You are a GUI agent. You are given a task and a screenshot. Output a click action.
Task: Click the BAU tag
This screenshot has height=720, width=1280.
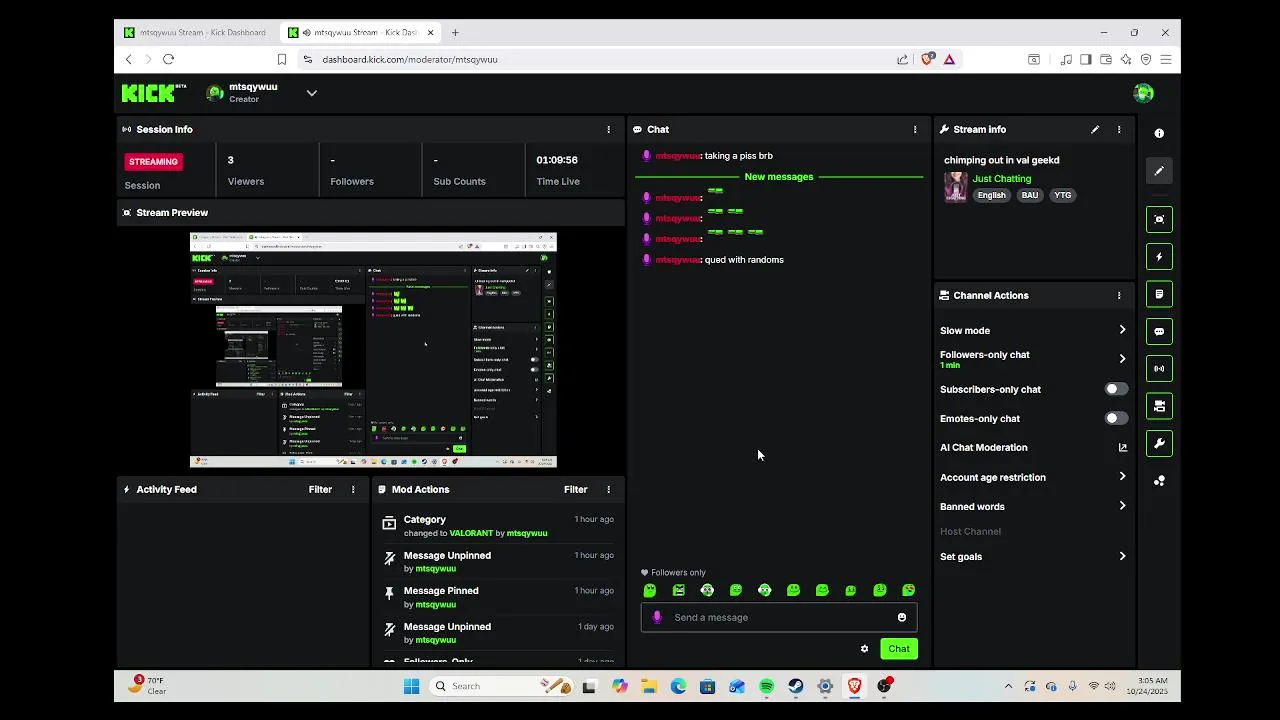[x=1029, y=195]
